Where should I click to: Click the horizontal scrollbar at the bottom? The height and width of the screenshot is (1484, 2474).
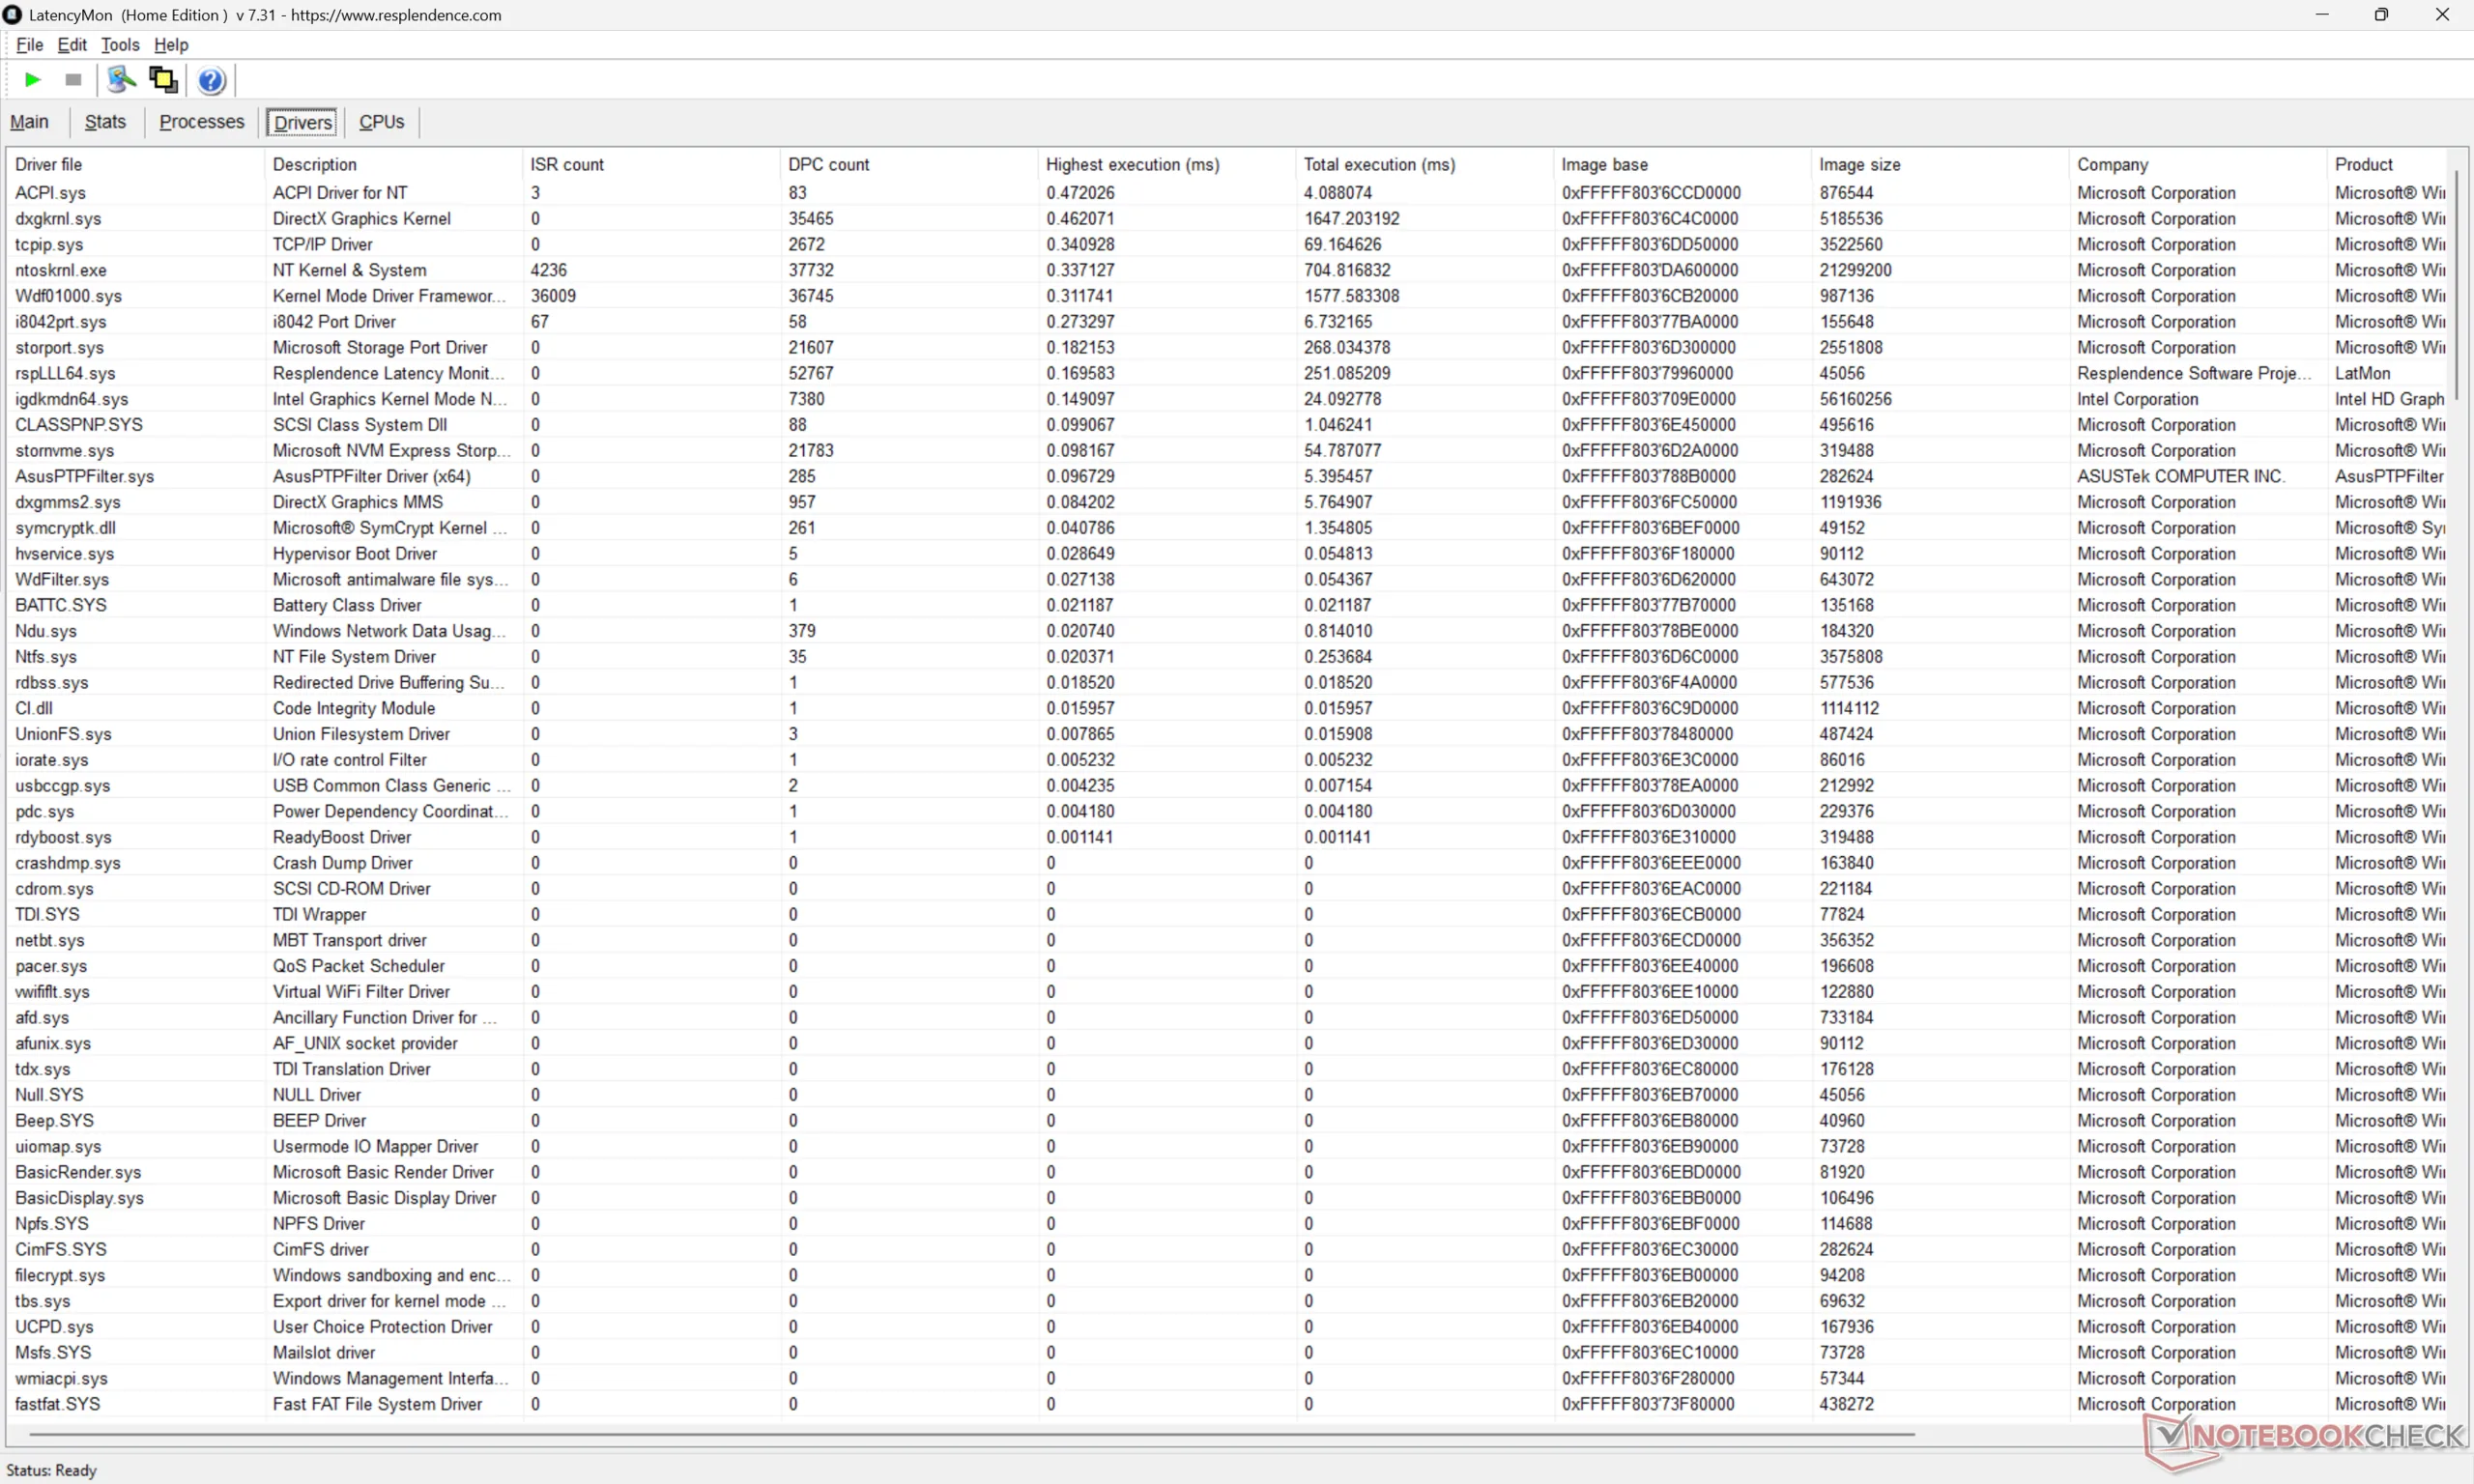(x=970, y=1434)
